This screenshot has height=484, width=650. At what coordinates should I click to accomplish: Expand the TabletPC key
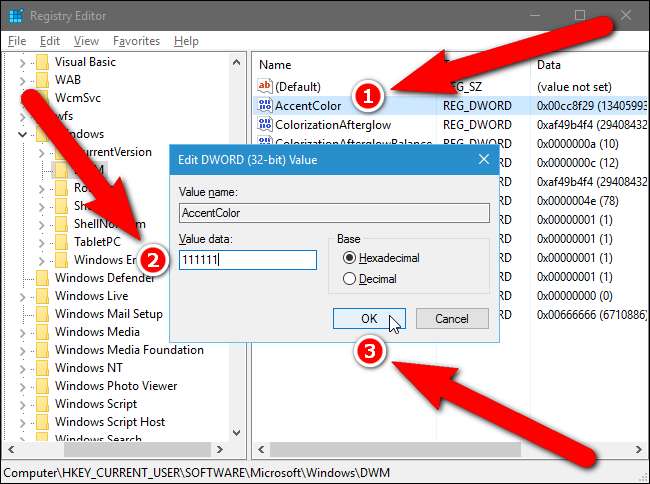[x=41, y=242]
